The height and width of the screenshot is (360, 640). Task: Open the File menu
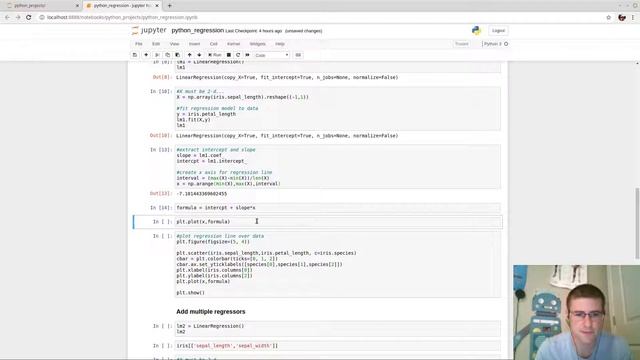139,44
